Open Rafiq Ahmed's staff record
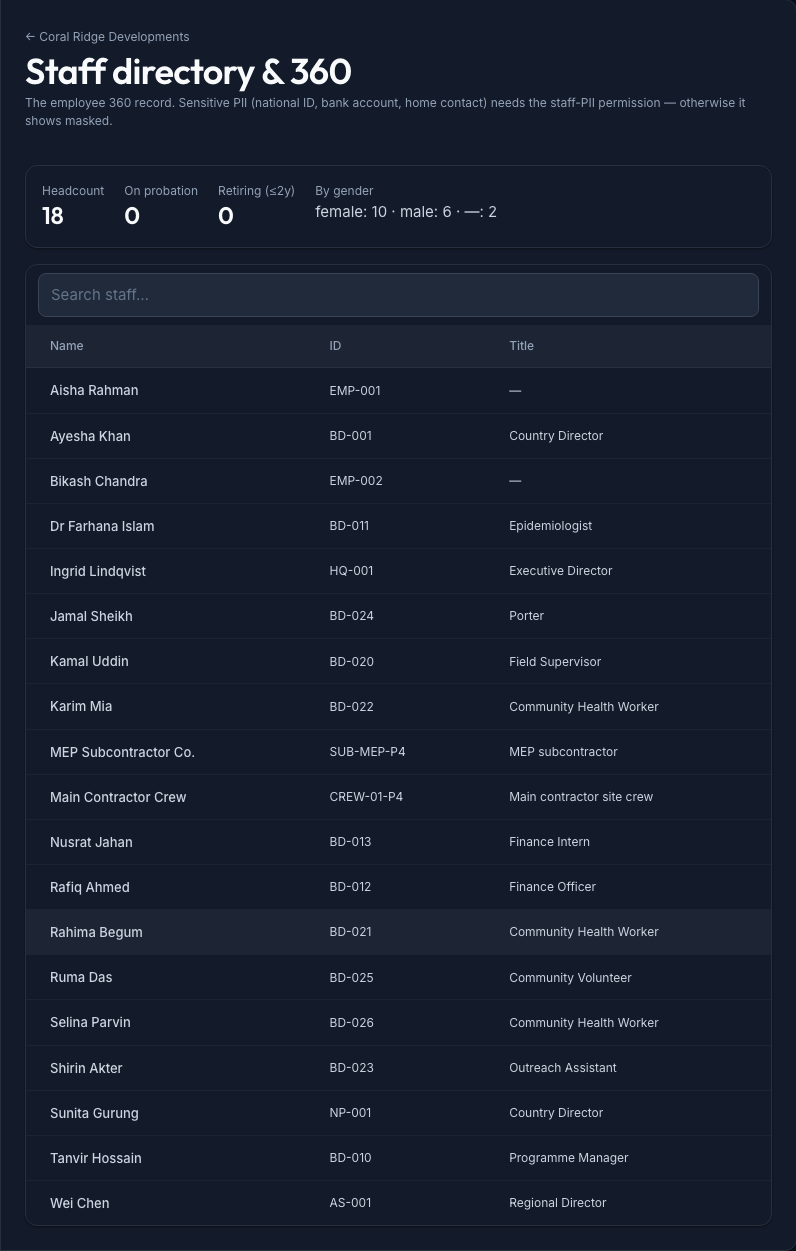This screenshot has height=1251, width=796. click(398, 887)
